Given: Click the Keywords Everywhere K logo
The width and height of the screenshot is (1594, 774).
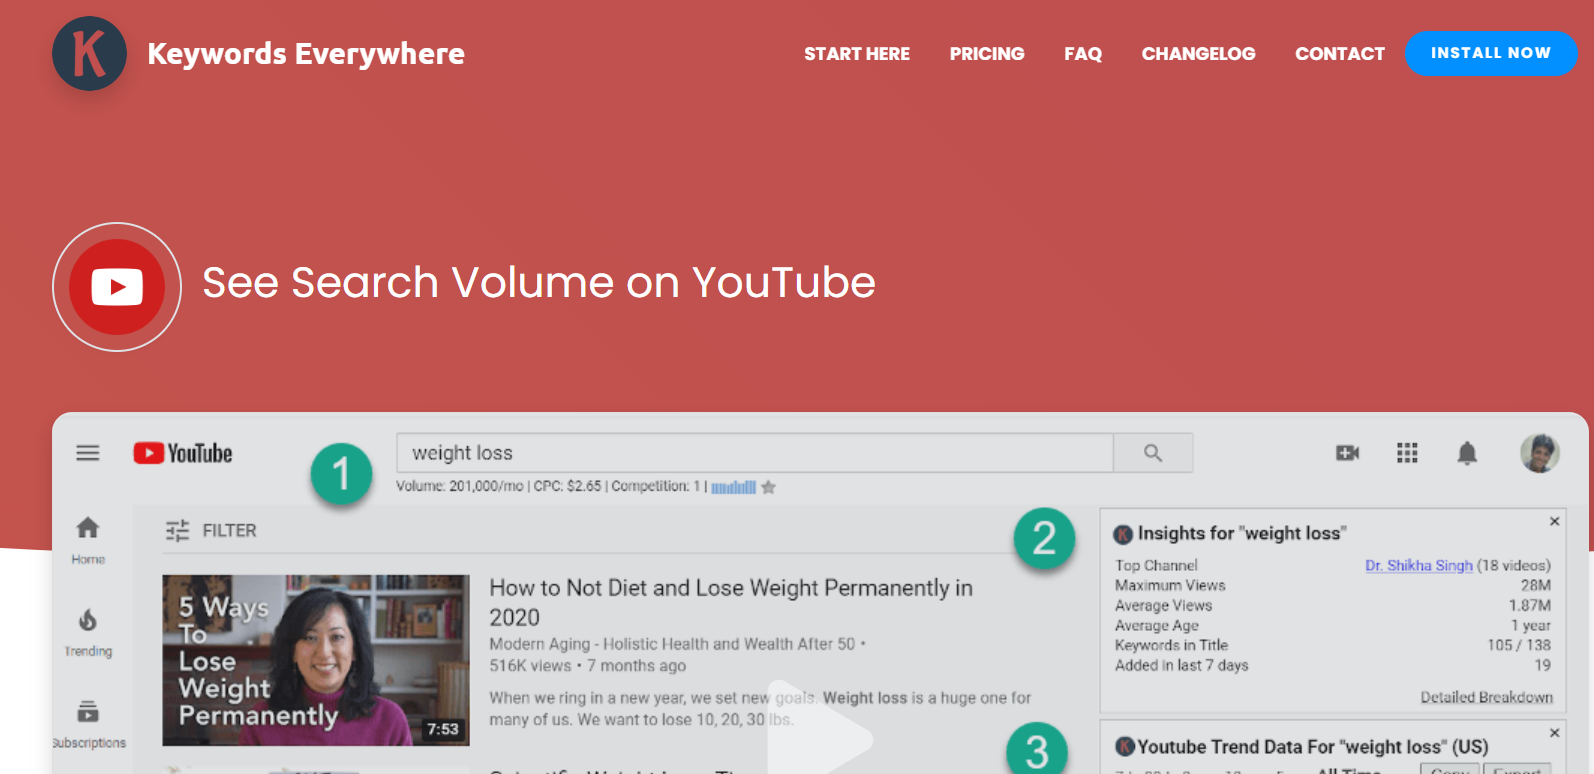Looking at the screenshot, I should tap(89, 54).
